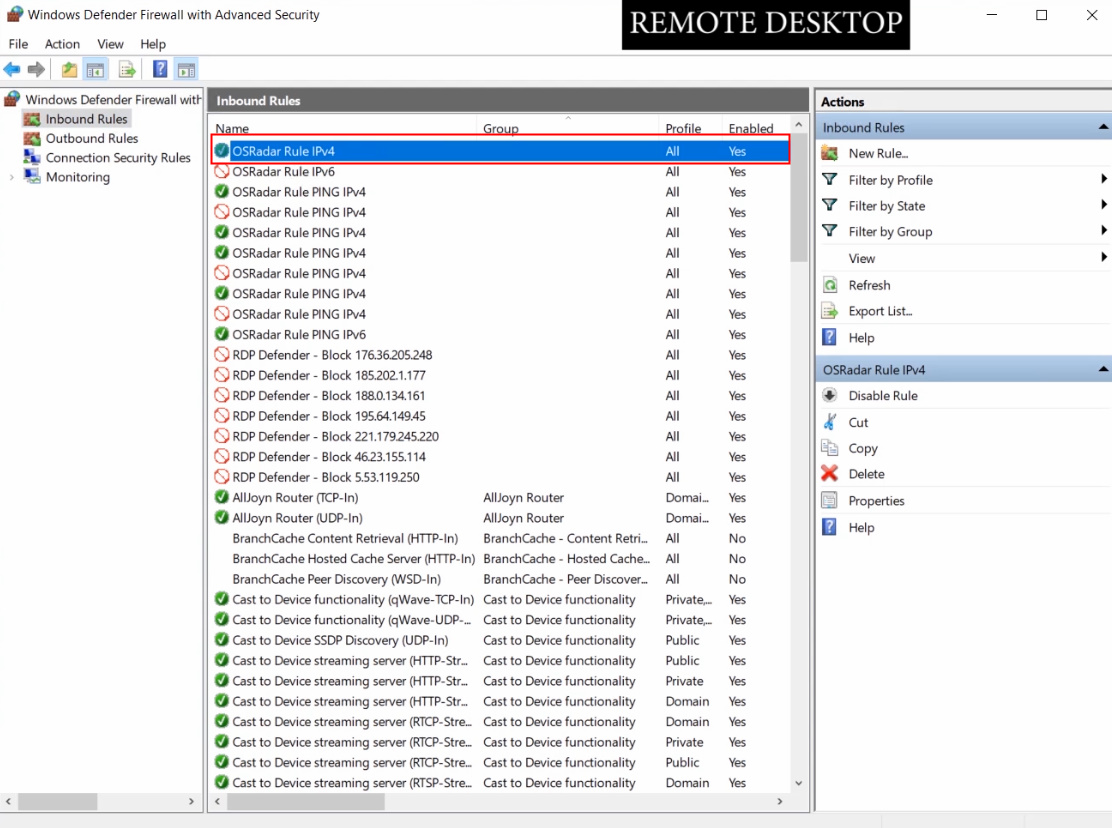1112x828 pixels.
Task: Open the Action menu
Action: pos(62,44)
